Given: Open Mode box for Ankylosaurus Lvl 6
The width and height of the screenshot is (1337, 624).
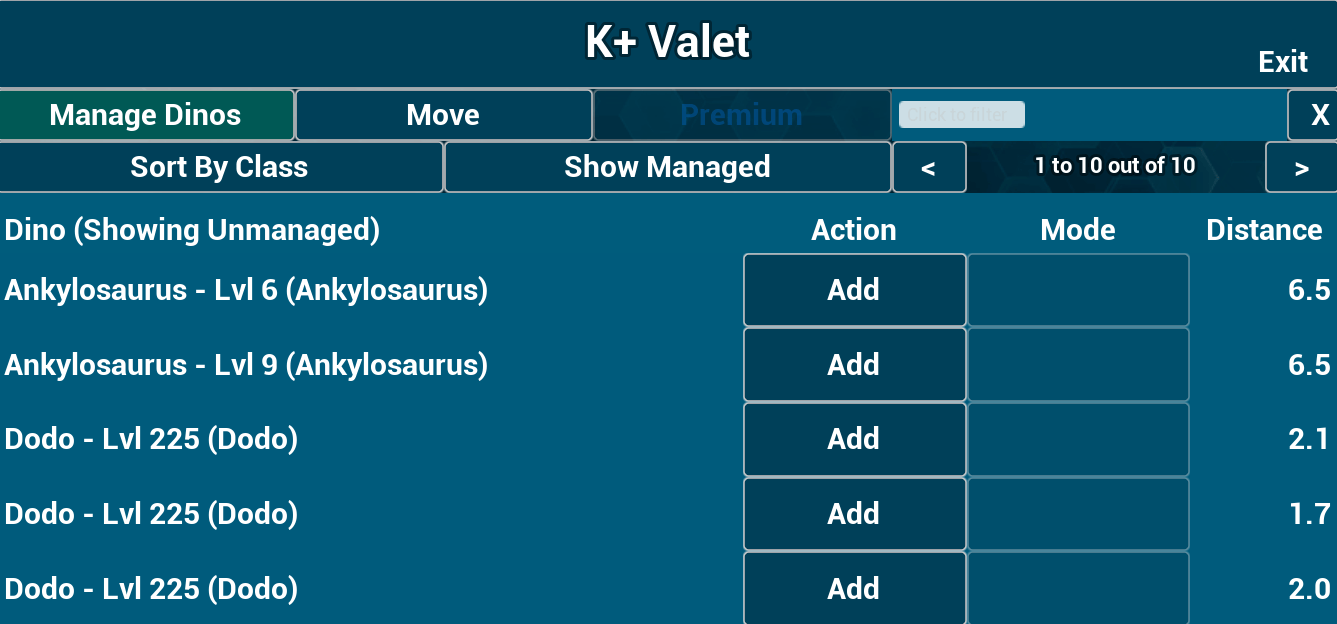Looking at the screenshot, I should pyautogui.click(x=1078, y=290).
